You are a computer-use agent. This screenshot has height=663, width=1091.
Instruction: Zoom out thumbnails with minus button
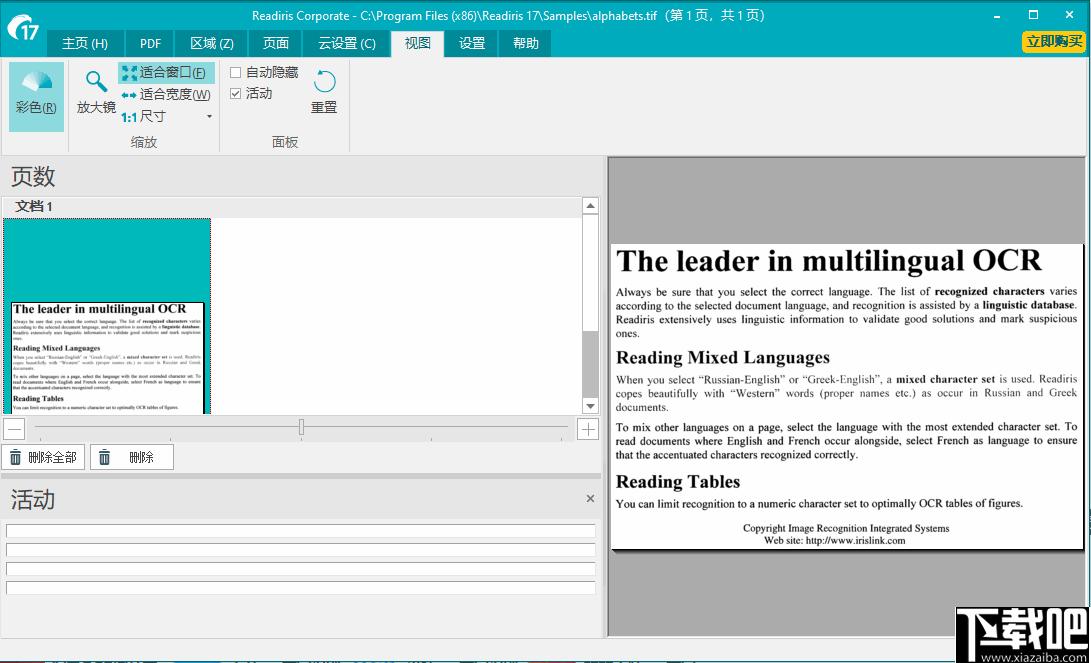coord(14,429)
